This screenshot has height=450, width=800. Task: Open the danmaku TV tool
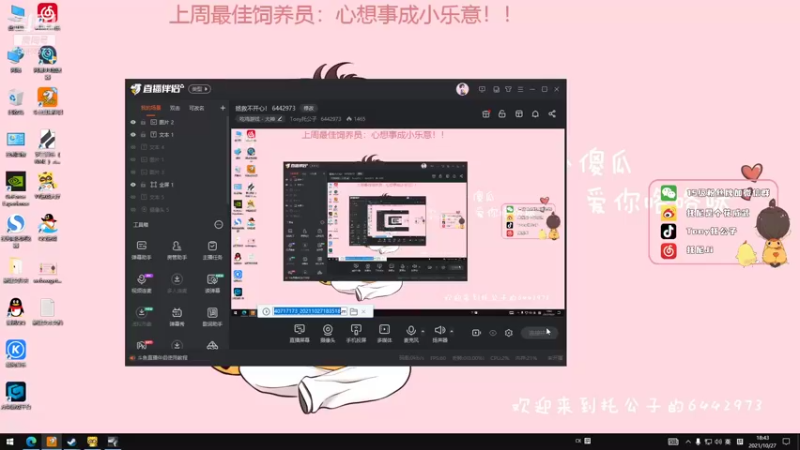(x=177, y=316)
